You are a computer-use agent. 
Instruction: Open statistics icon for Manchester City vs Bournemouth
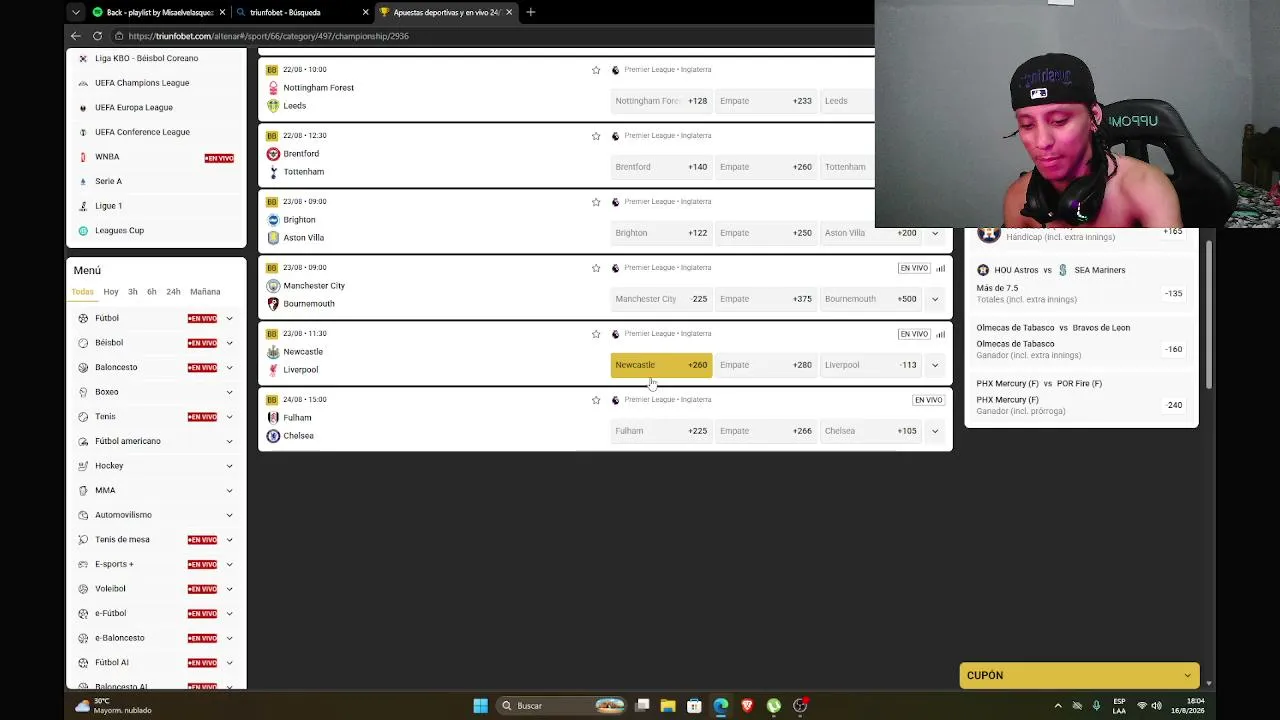(940, 268)
